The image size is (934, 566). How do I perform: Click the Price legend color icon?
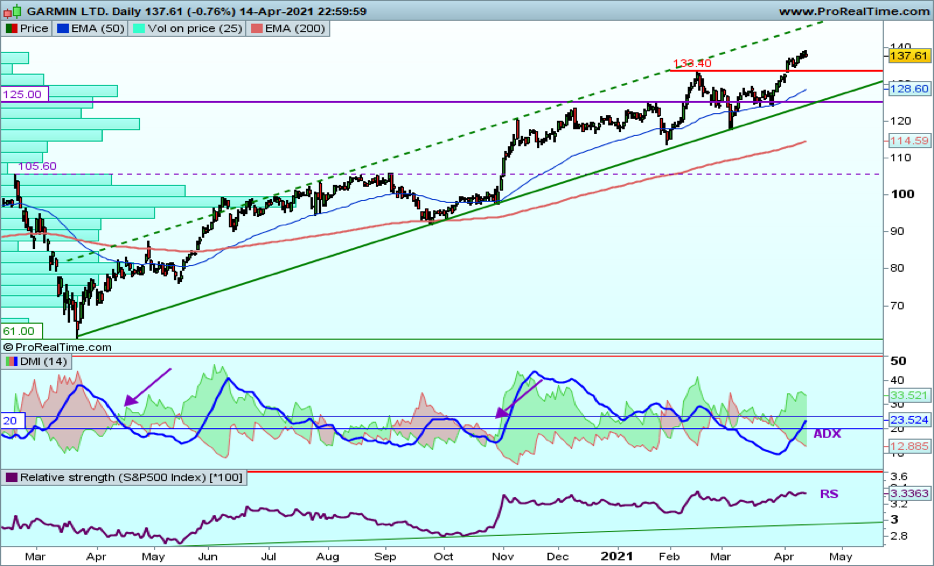(x=11, y=28)
